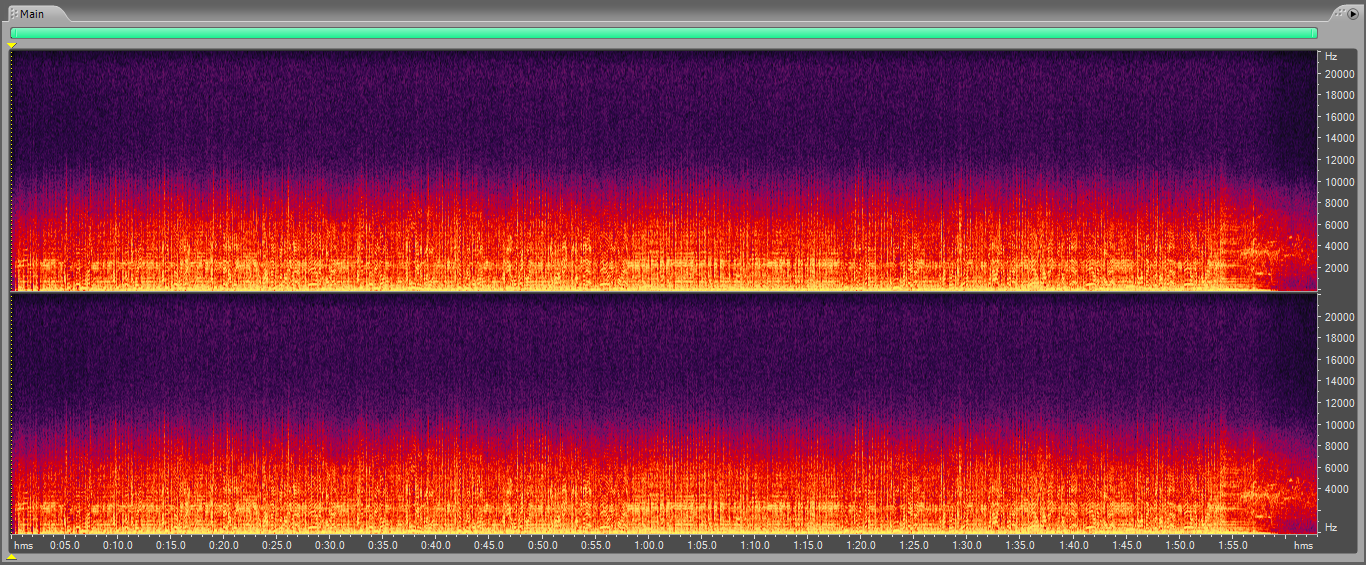Grab the panel gripper dots beside Main

tap(14, 14)
